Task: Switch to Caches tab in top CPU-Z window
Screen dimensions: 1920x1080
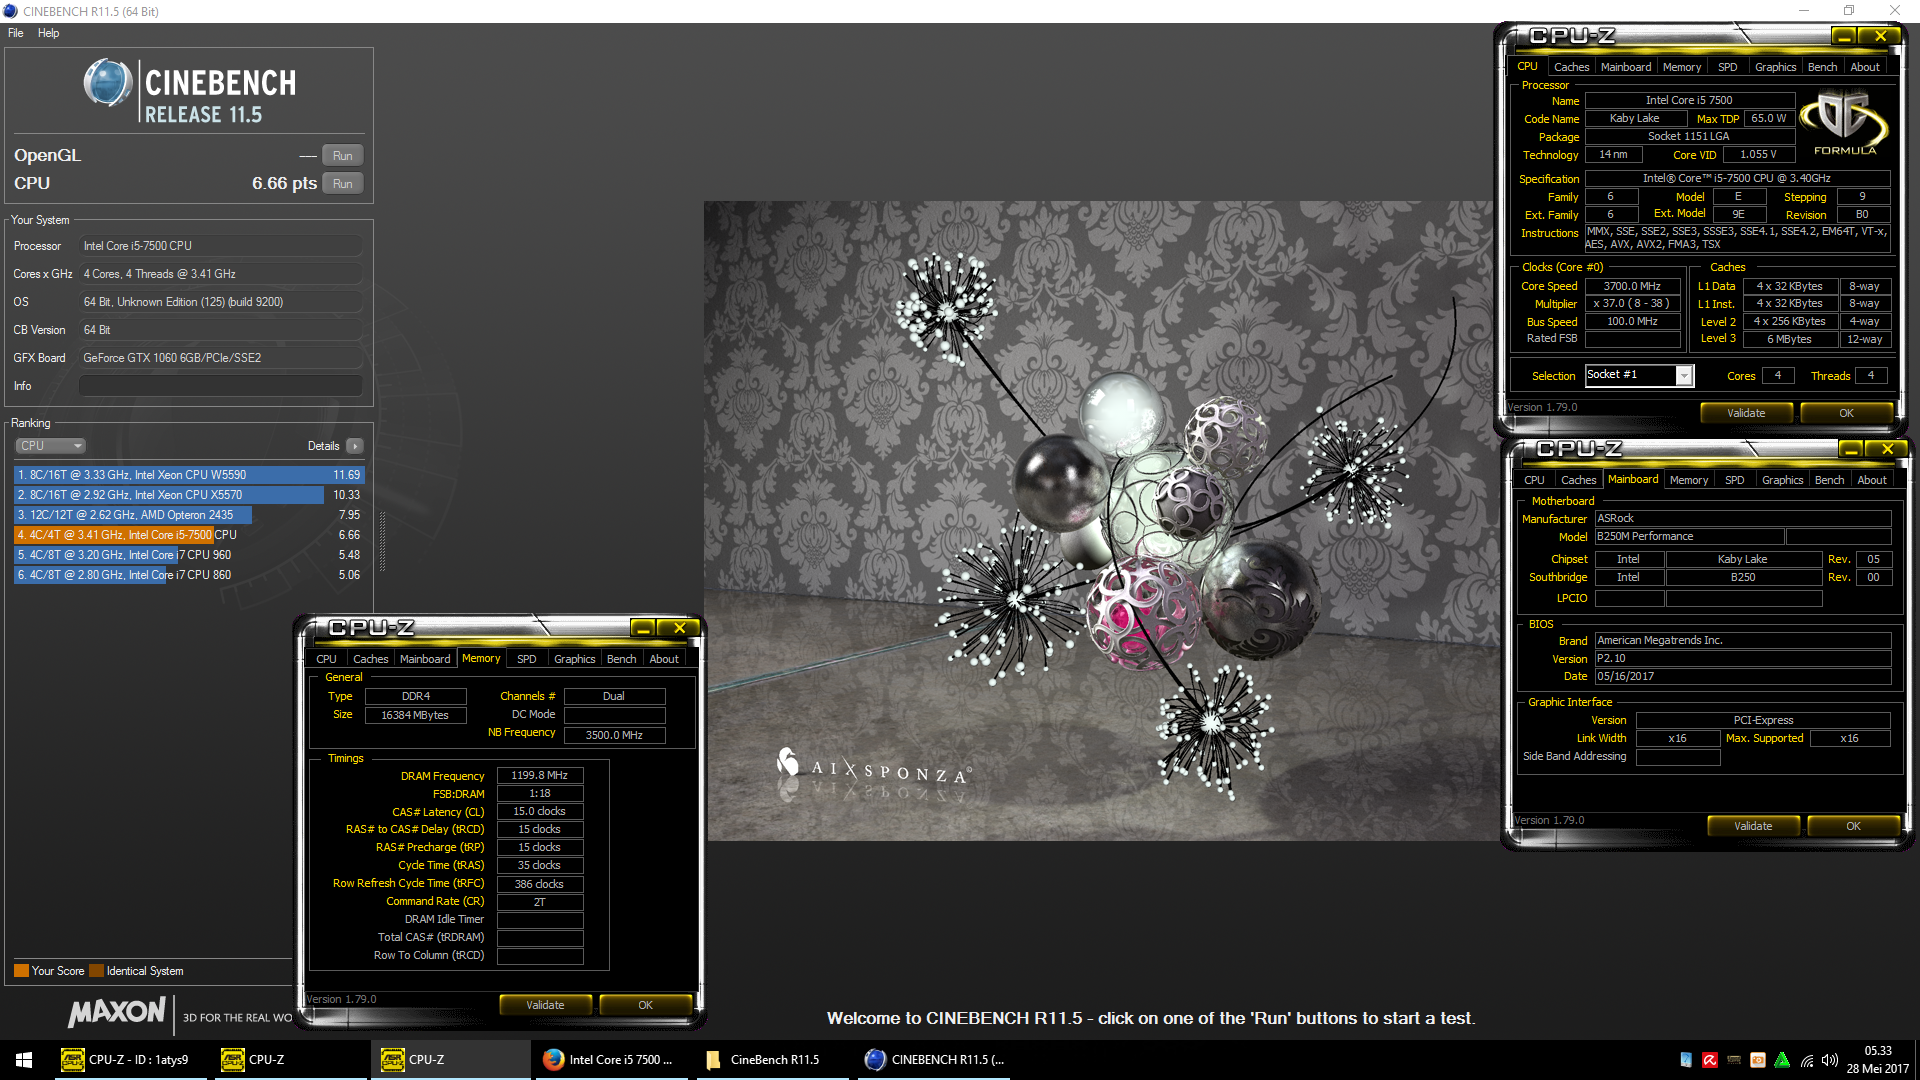Action: tap(1571, 67)
